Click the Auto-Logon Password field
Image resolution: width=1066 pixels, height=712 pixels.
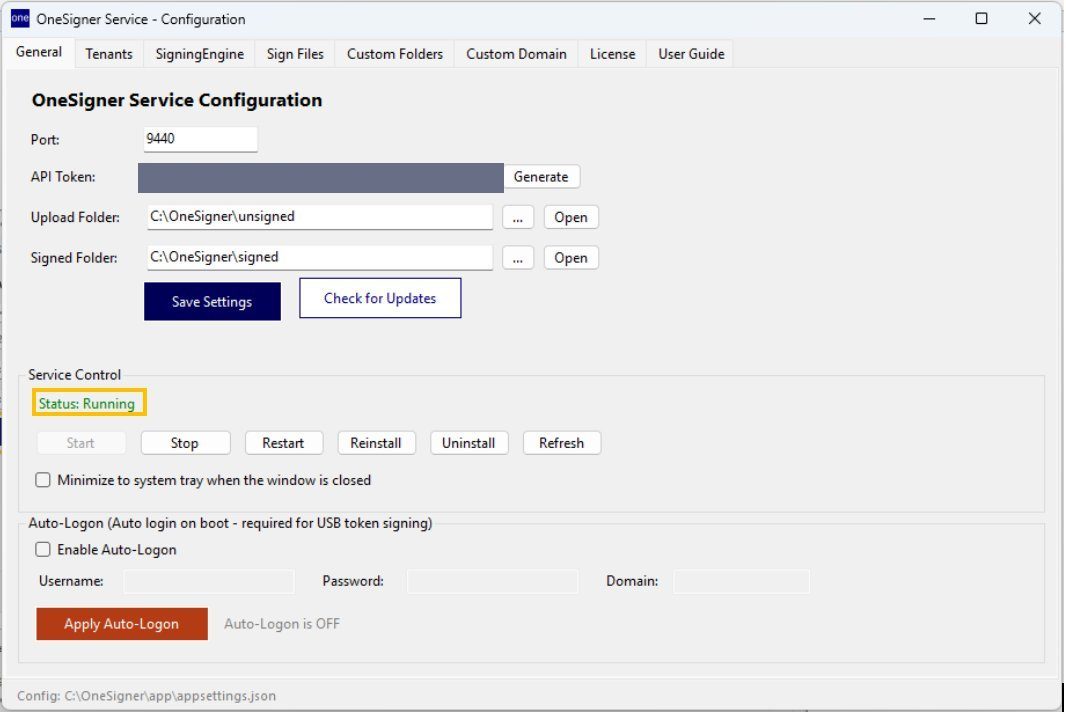pos(492,581)
